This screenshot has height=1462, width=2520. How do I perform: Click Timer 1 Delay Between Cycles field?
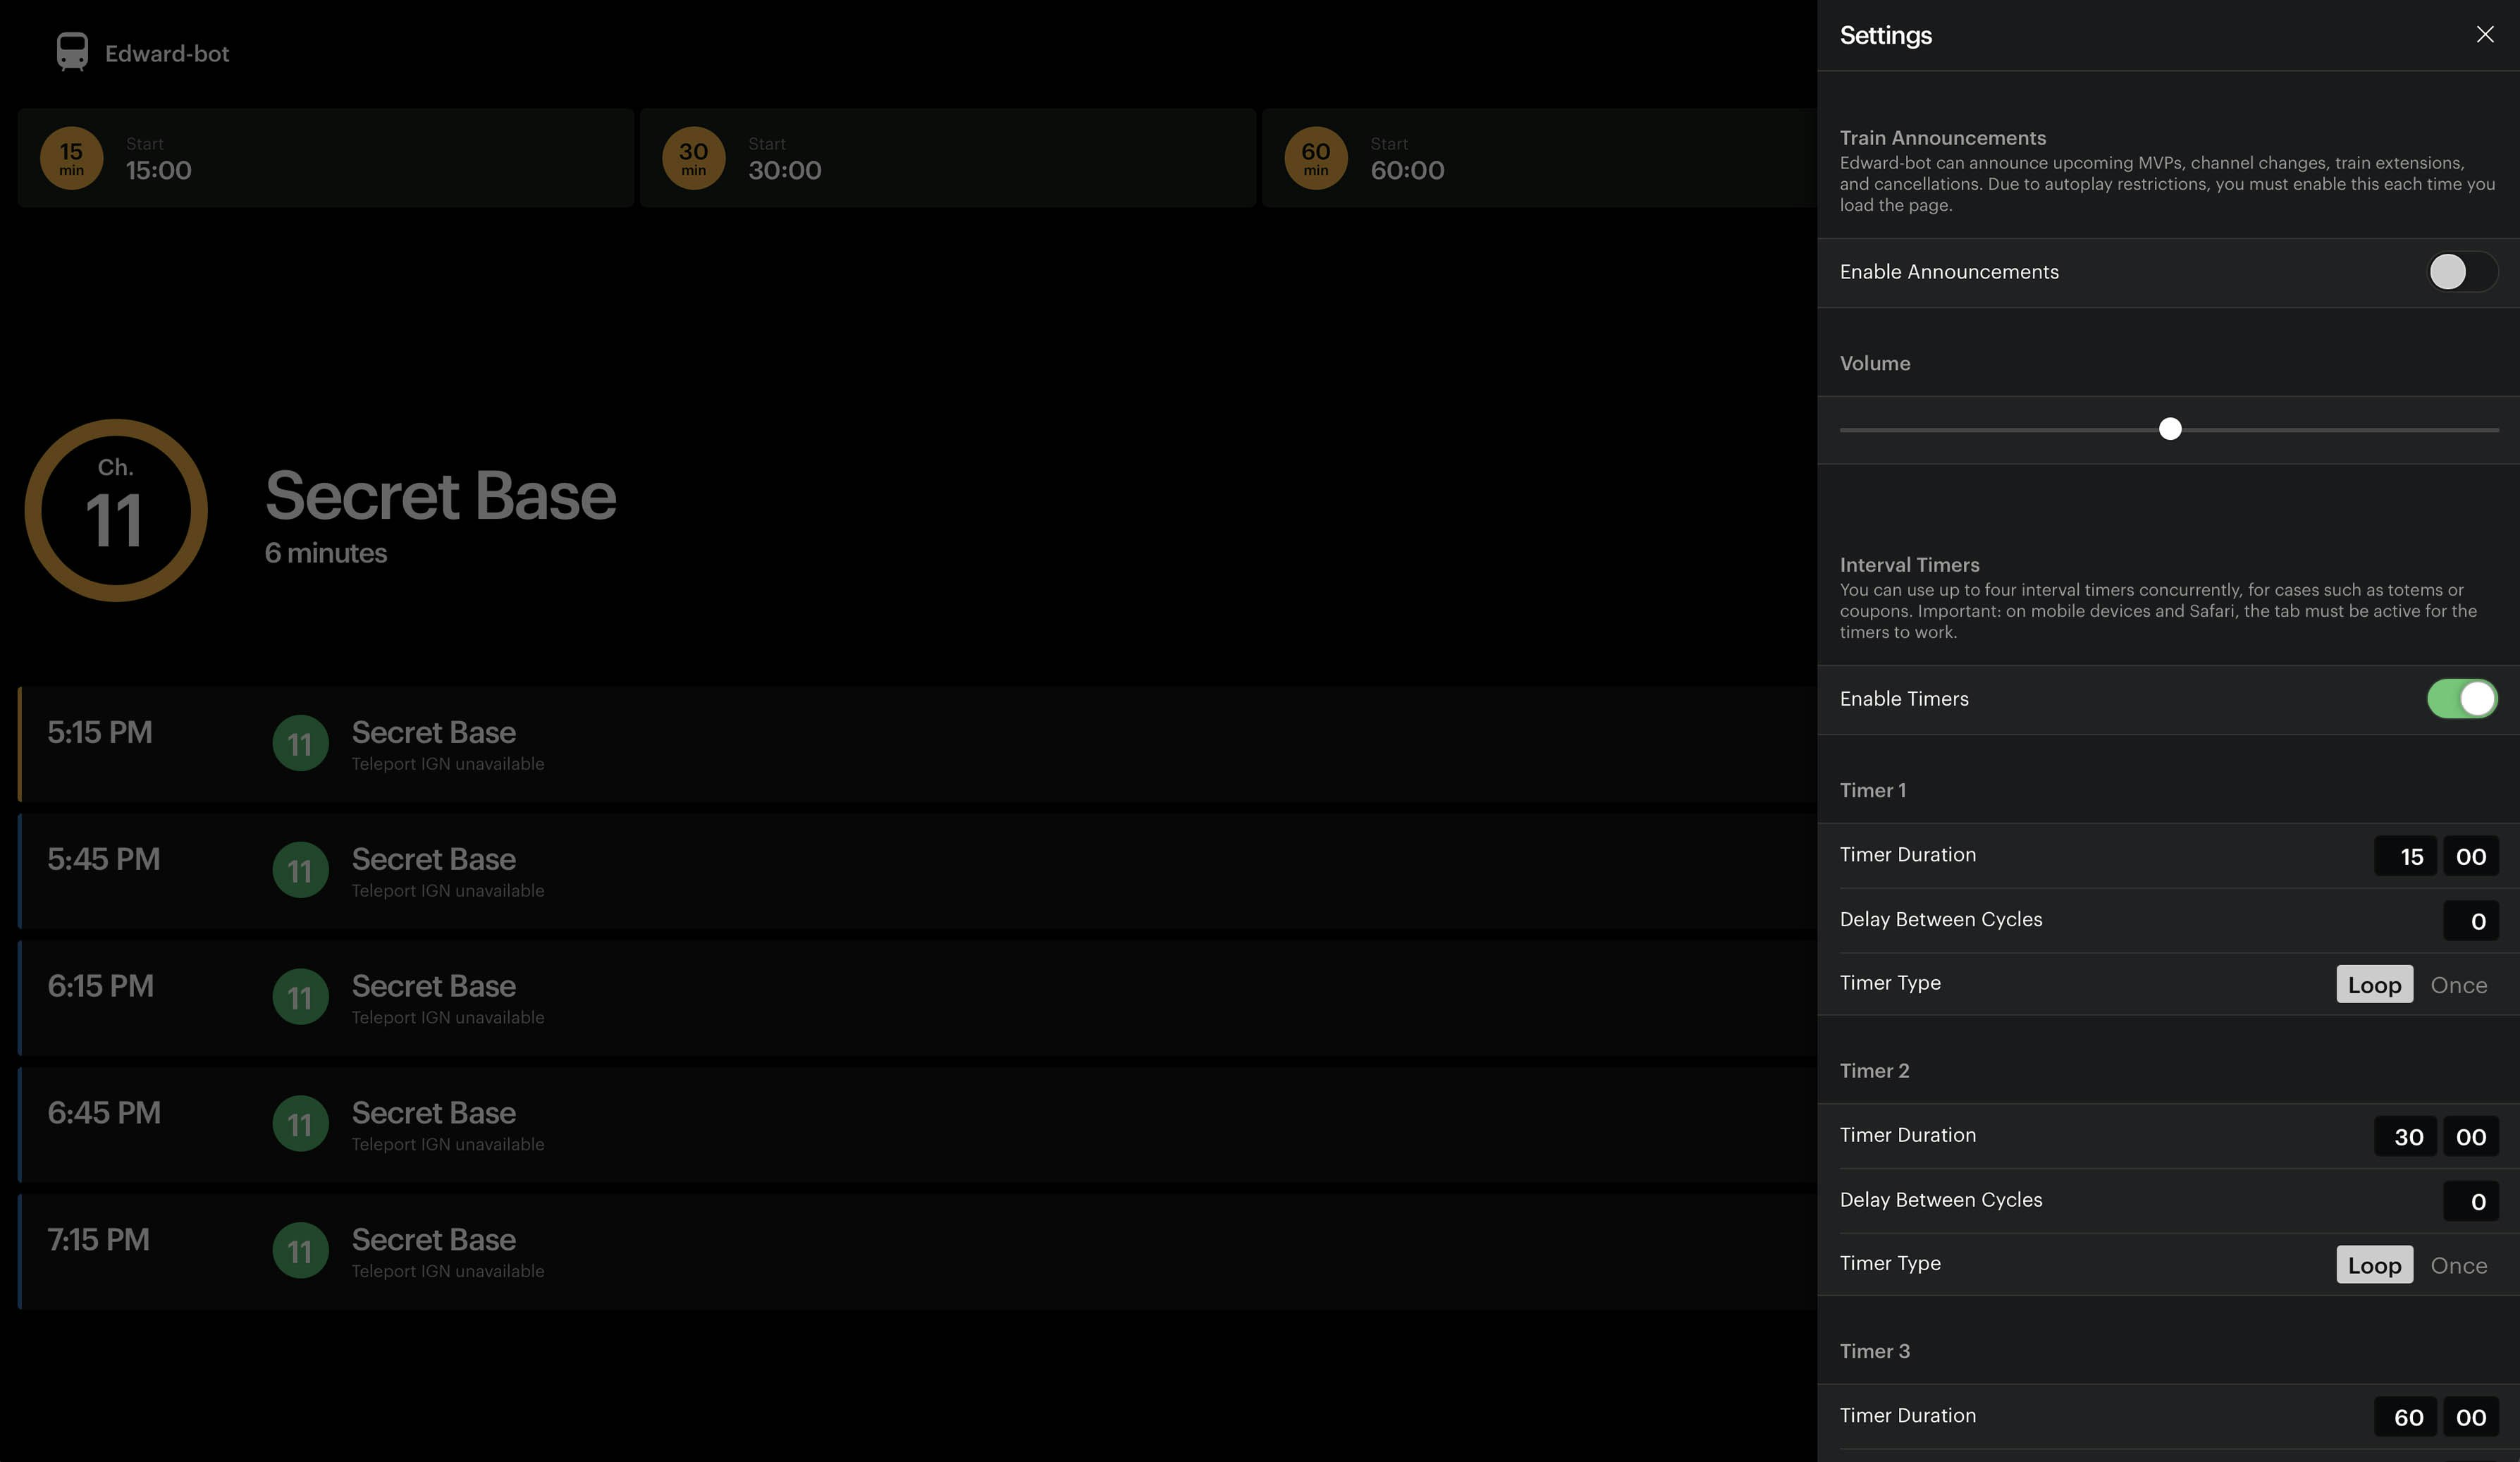pos(2470,921)
